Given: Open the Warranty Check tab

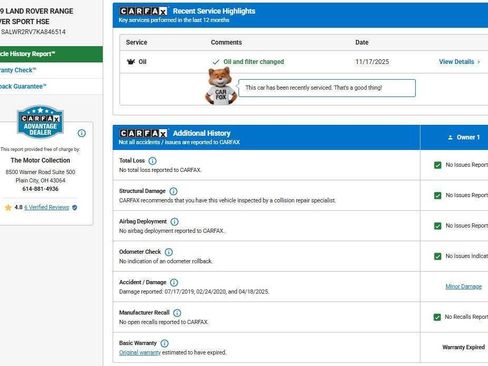Looking at the screenshot, I should (x=51, y=70).
